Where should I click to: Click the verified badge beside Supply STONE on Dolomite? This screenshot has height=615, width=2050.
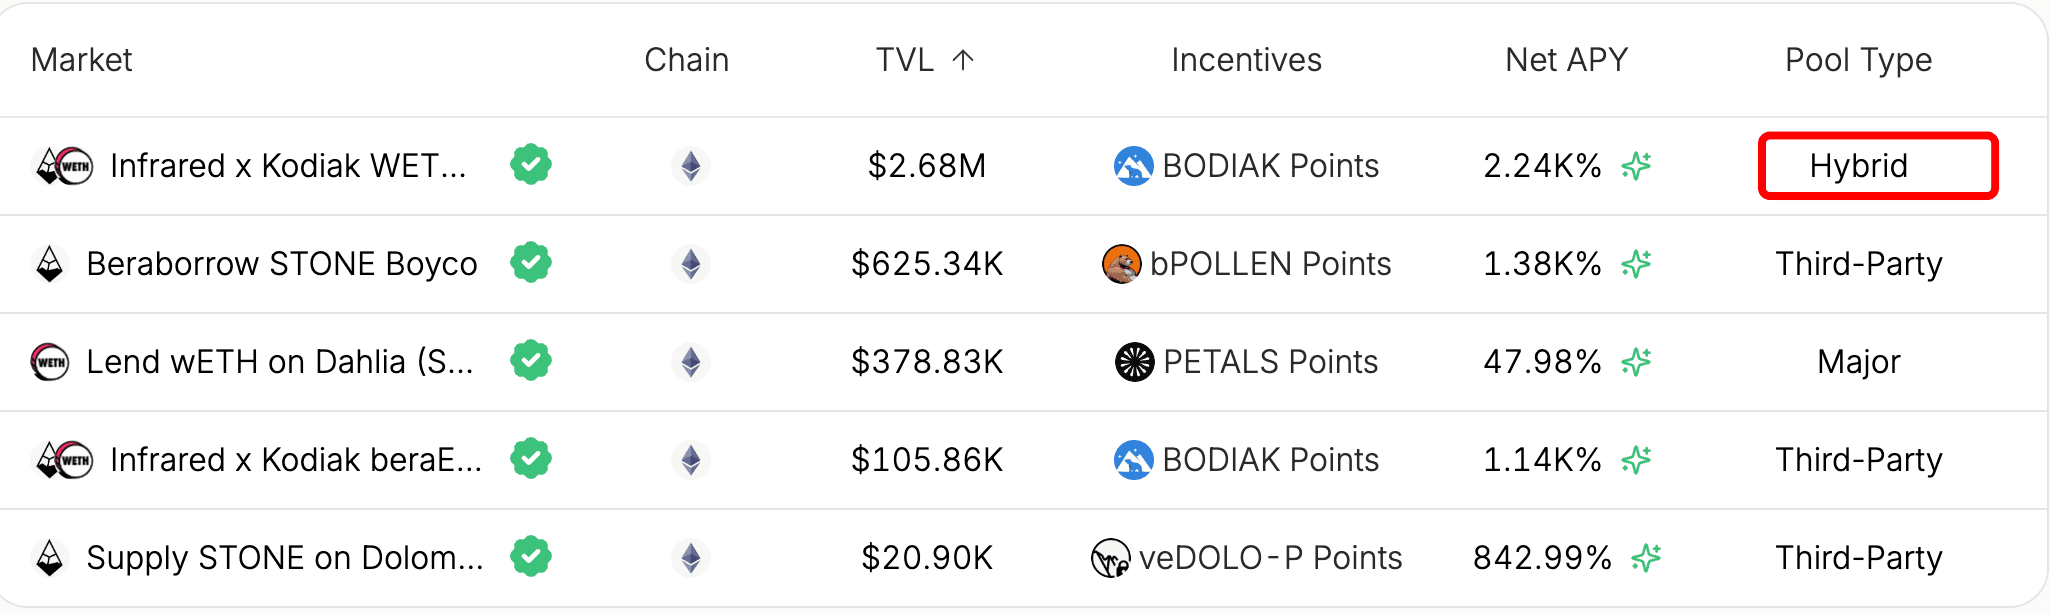pos(531,556)
